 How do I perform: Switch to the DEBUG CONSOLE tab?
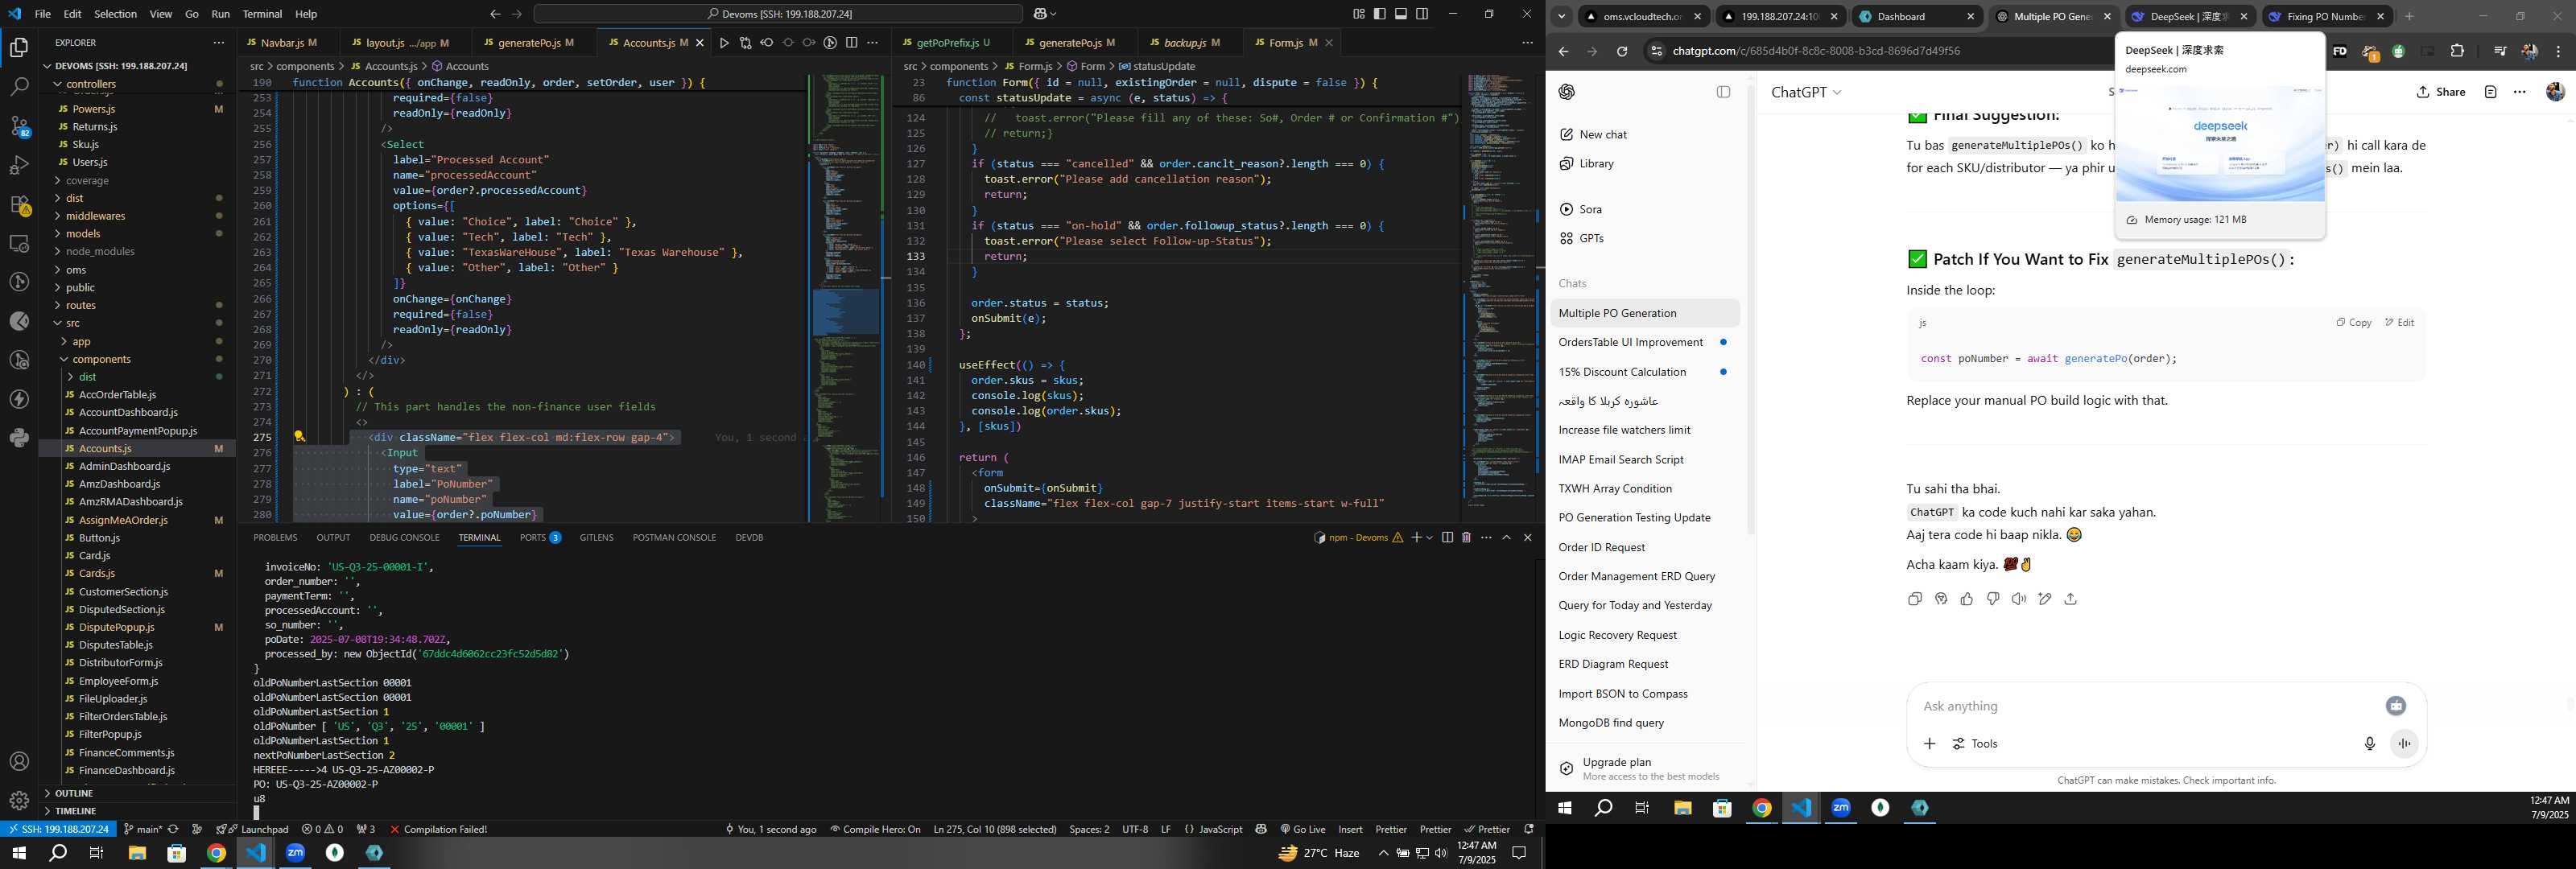point(404,538)
